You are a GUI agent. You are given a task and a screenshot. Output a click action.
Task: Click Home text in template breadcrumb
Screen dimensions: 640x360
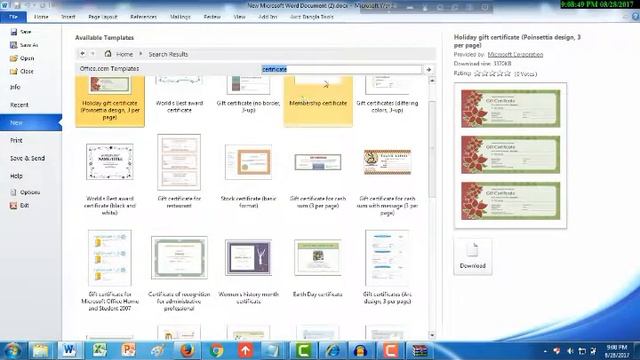click(x=124, y=54)
